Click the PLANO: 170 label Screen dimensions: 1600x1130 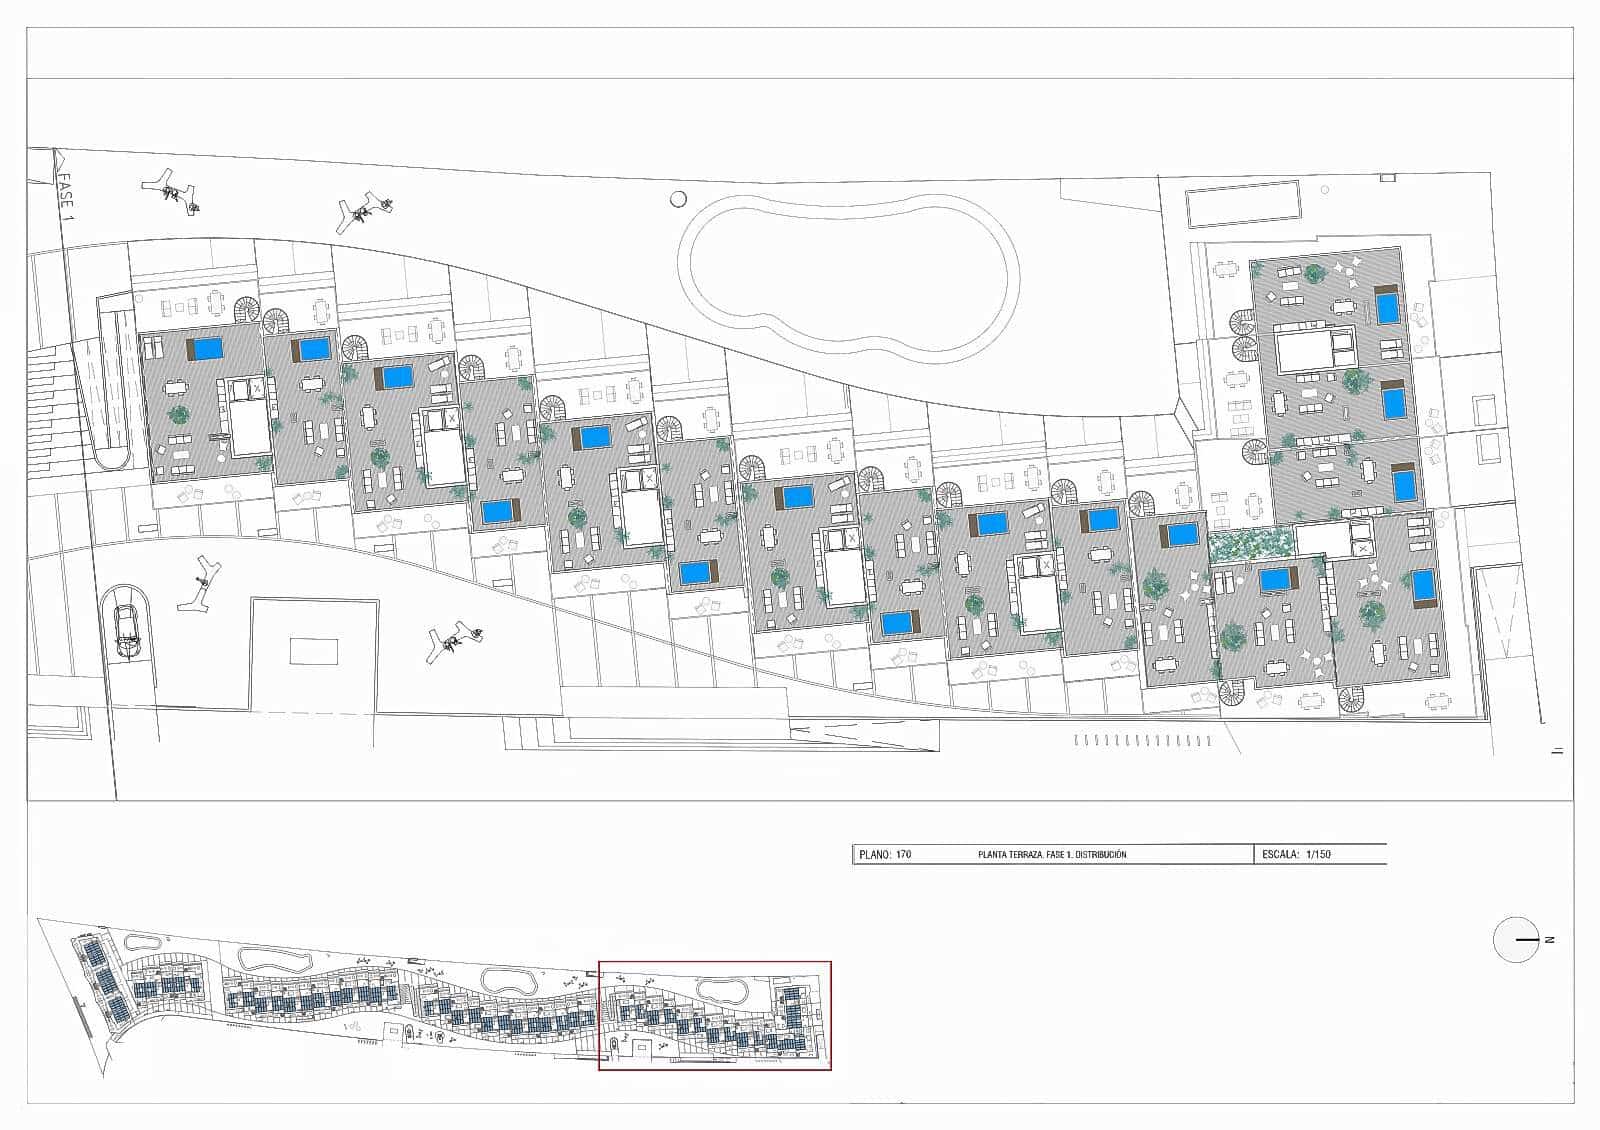coord(885,855)
